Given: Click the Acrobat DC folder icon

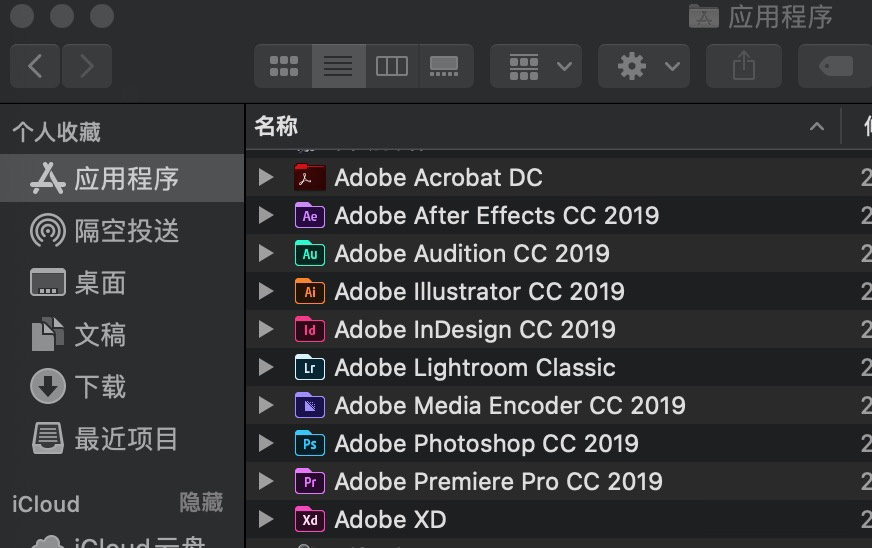Looking at the screenshot, I should coord(310,177).
